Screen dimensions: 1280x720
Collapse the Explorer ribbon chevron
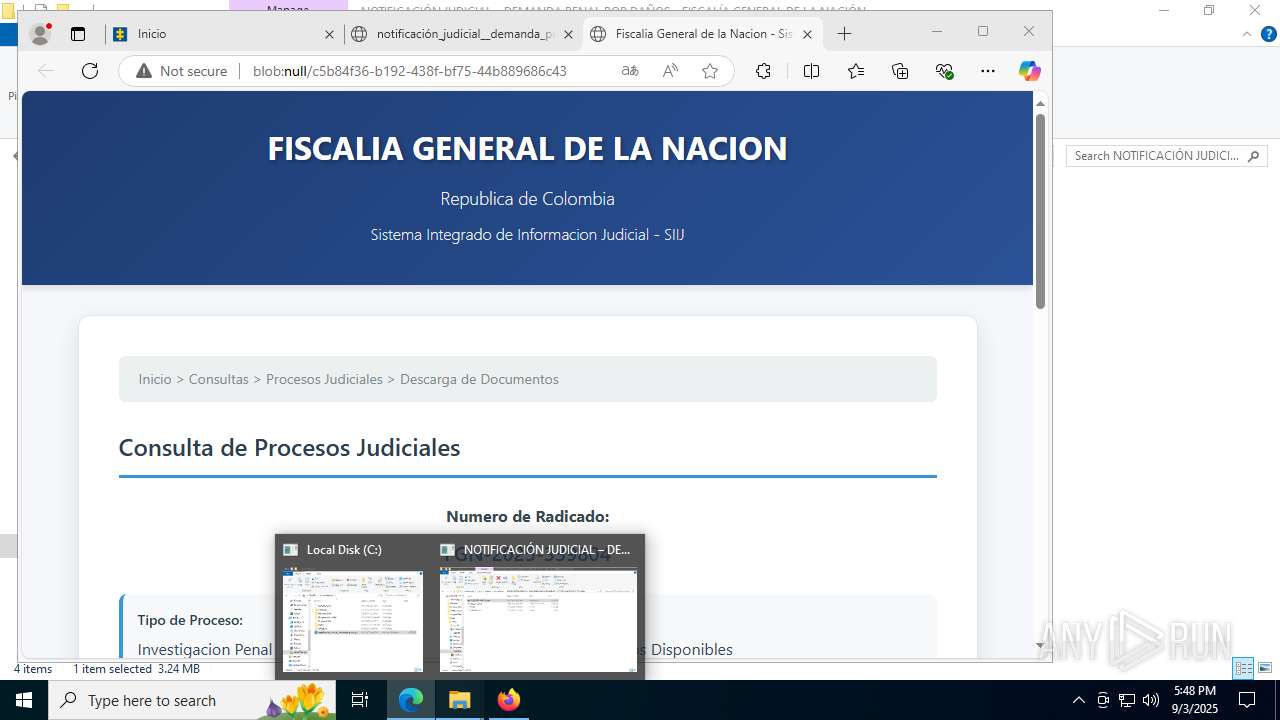1246,34
